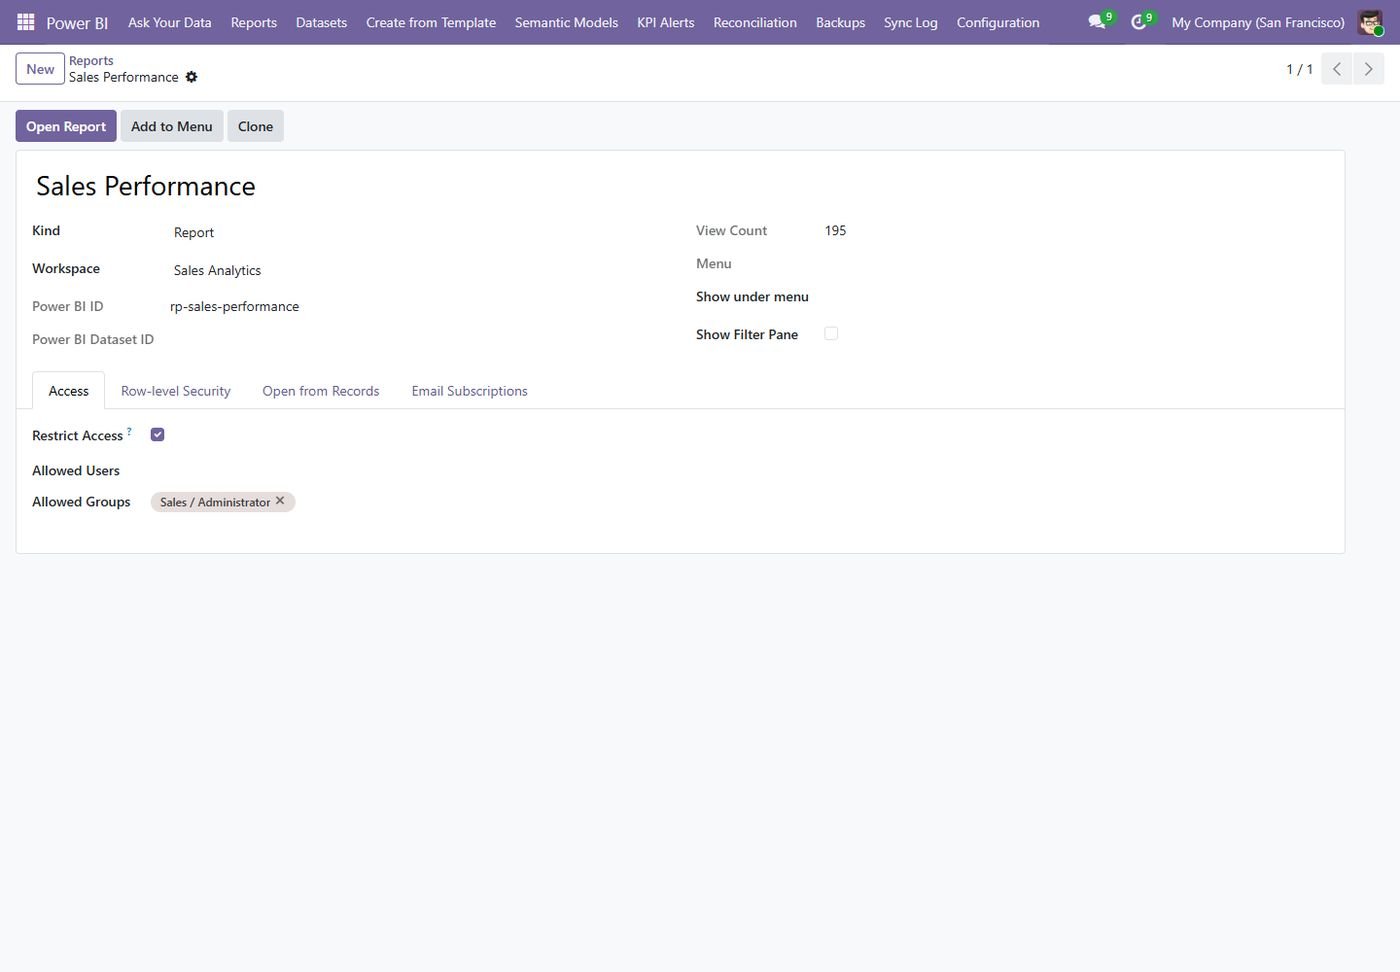The image size is (1400, 972).
Task: Open the KPI Alerts menu
Action: coord(666,22)
